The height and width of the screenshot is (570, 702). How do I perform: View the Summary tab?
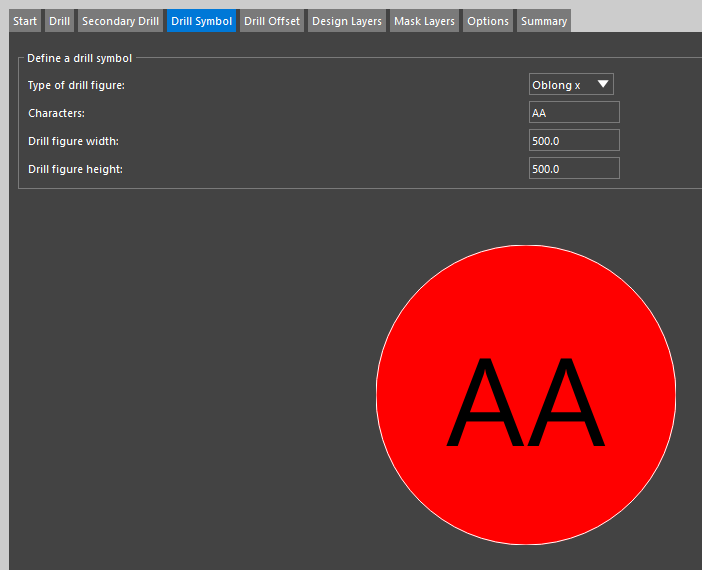coord(543,21)
